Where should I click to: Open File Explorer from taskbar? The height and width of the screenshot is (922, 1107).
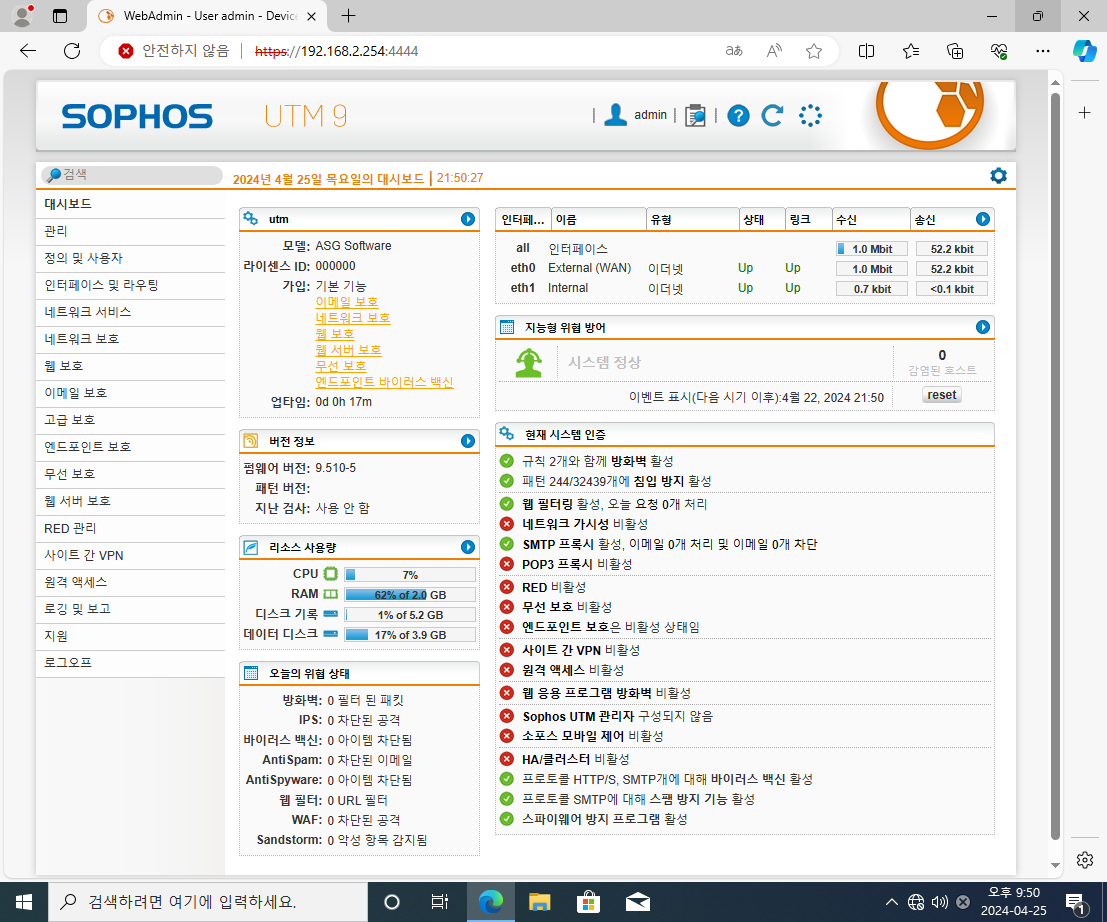(x=539, y=902)
